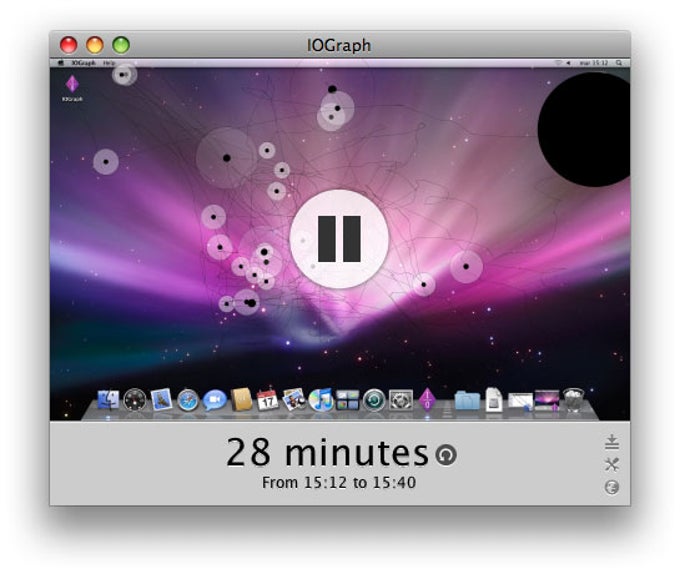Pause the recording with the center button
This screenshot has height=574, width=680.
(339, 239)
